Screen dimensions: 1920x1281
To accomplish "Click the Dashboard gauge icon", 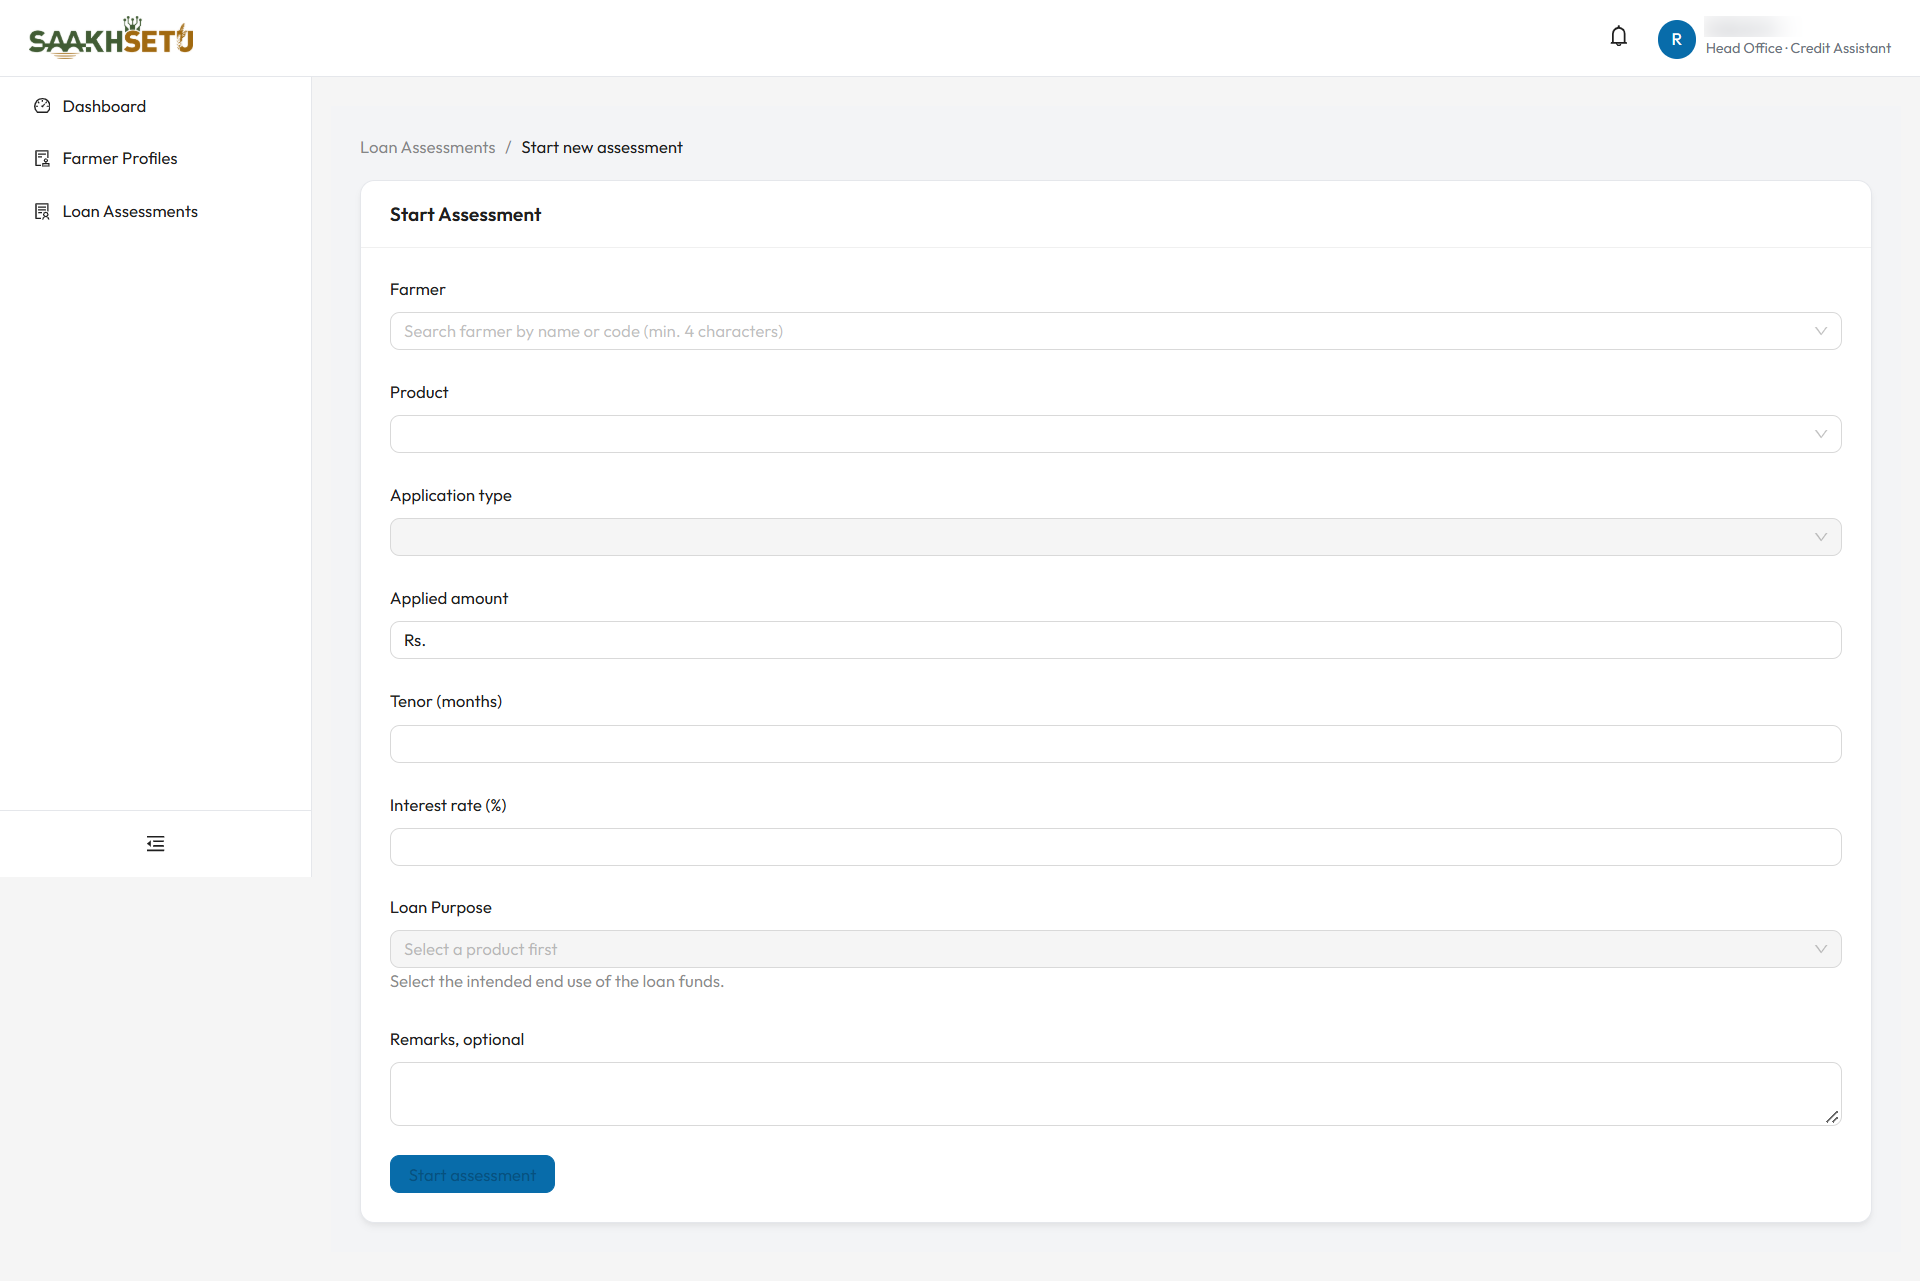I will [x=42, y=106].
